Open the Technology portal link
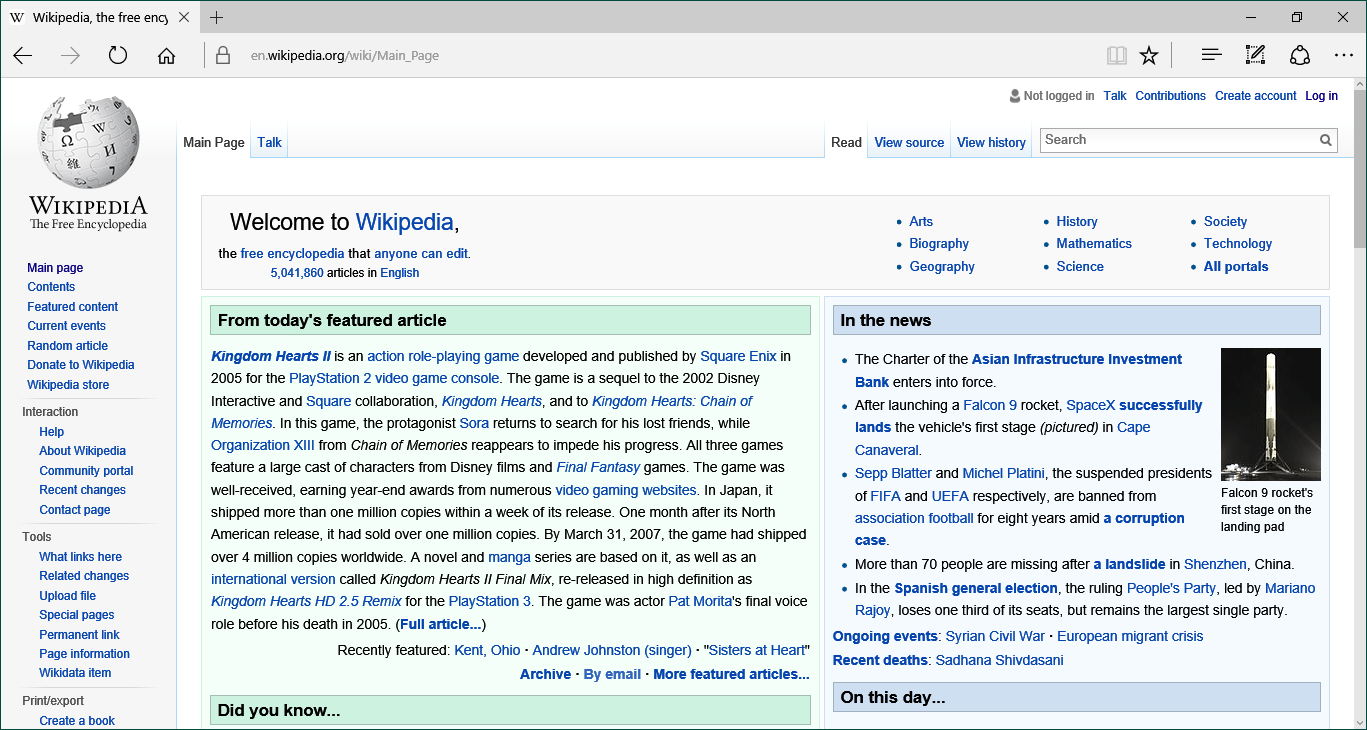 coord(1238,244)
